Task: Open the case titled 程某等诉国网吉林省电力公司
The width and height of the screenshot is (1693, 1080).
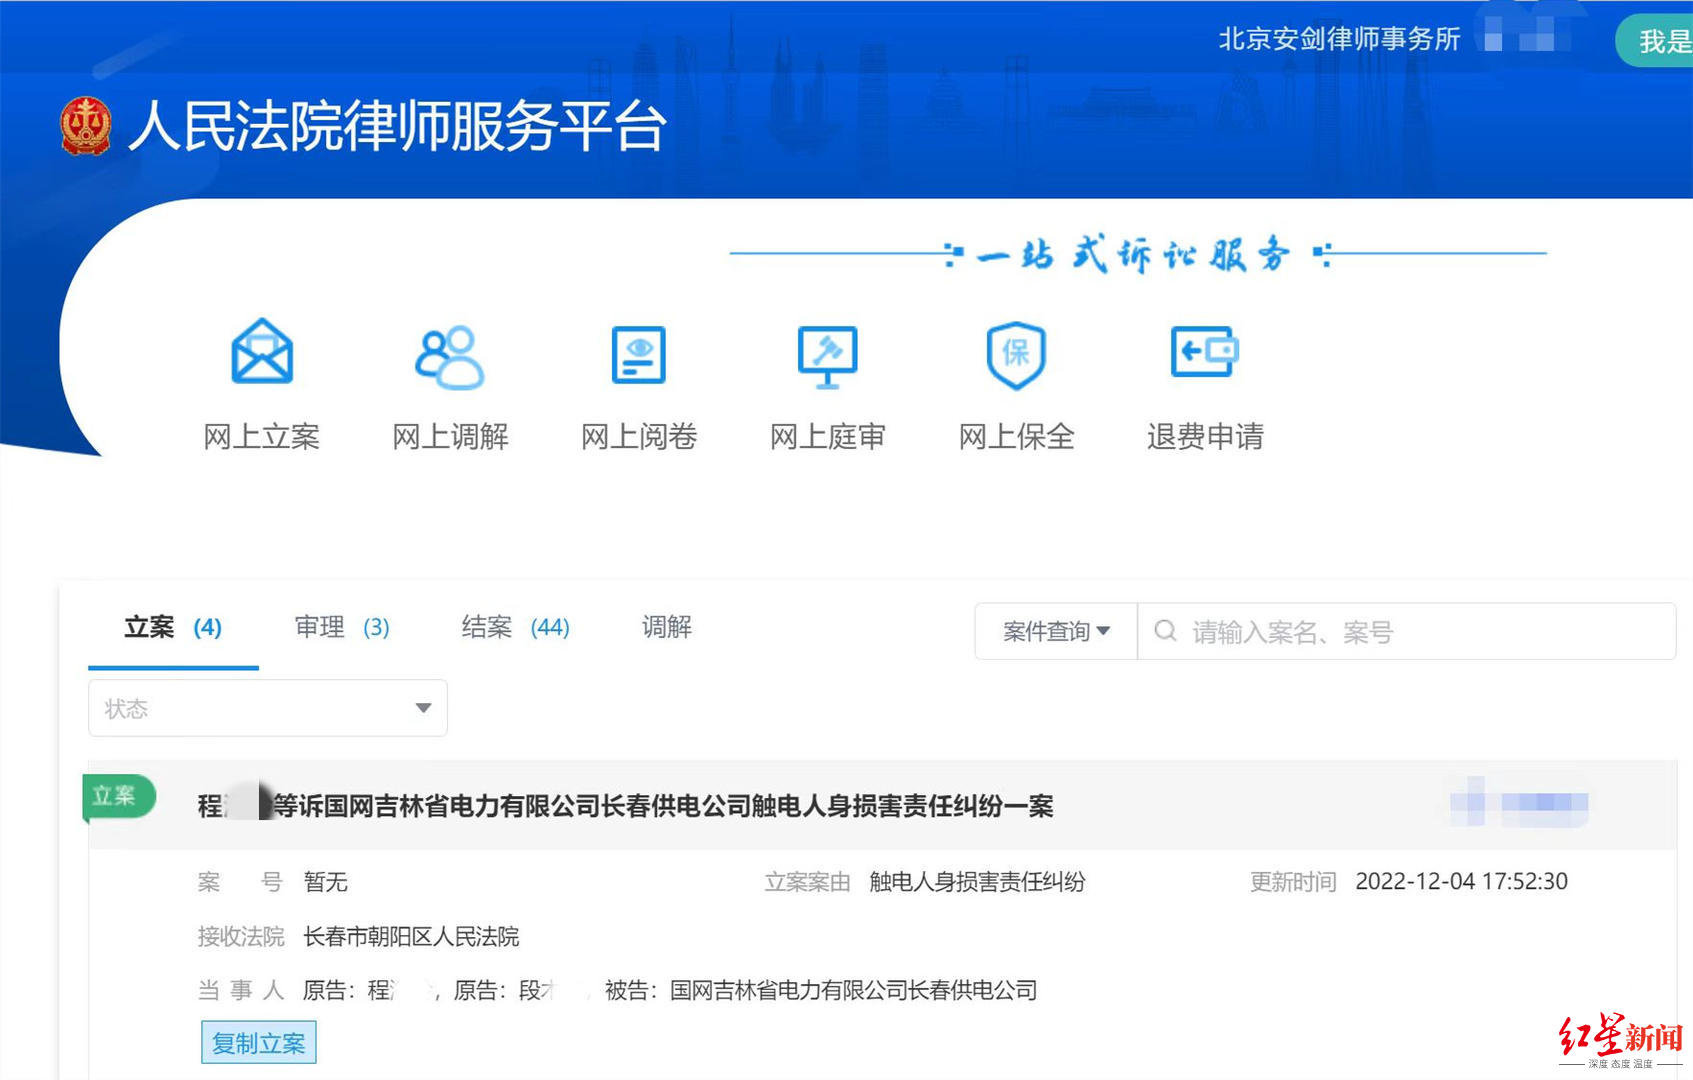Action: pyautogui.click(x=625, y=805)
